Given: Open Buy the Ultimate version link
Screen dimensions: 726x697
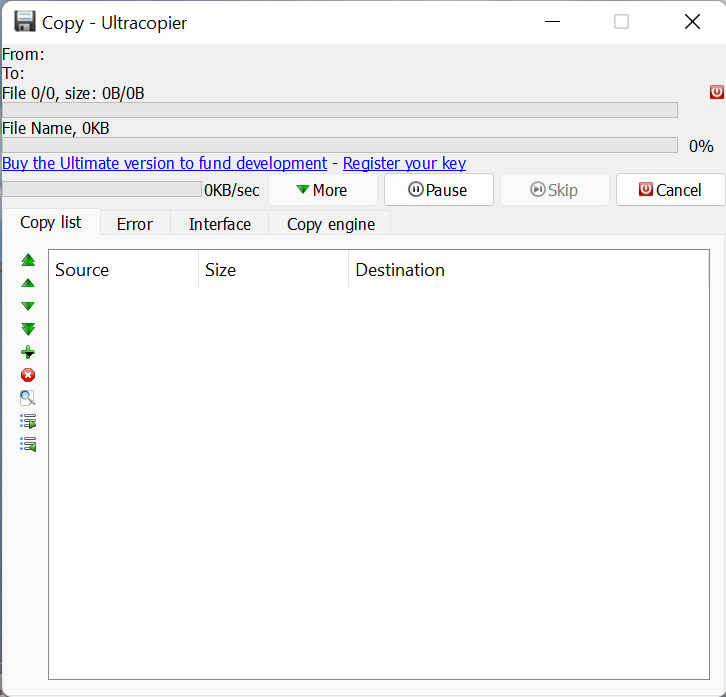Looking at the screenshot, I should coord(164,163).
